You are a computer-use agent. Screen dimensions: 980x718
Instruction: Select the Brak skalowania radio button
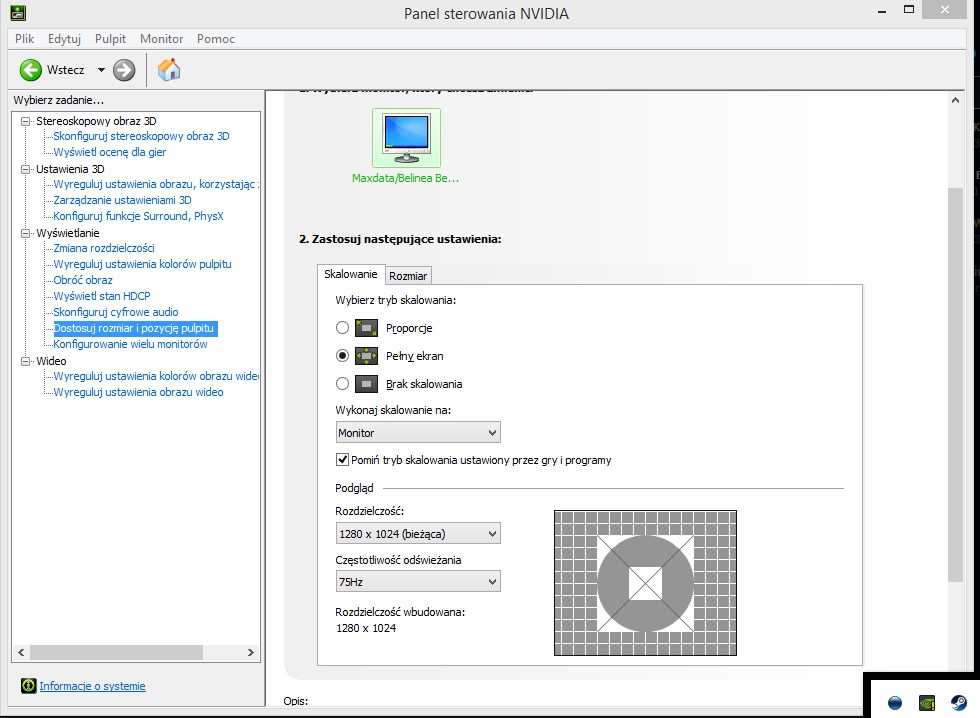pyautogui.click(x=342, y=384)
